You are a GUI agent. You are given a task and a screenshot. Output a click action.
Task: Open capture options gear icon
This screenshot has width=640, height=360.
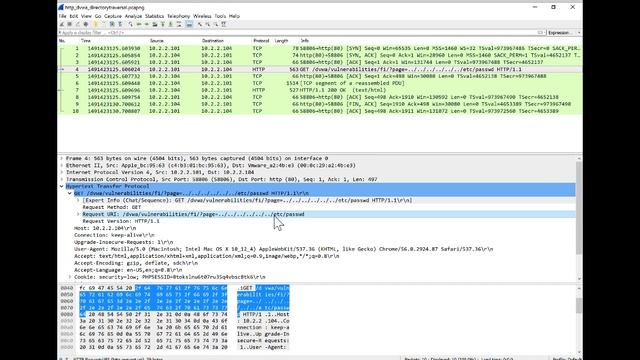click(86, 24)
